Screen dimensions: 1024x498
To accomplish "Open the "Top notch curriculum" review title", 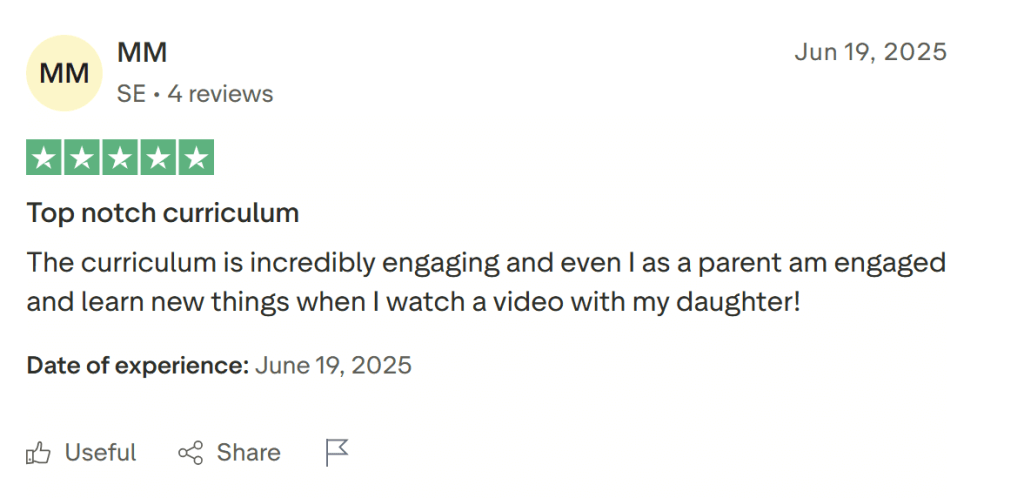I will (x=163, y=213).
